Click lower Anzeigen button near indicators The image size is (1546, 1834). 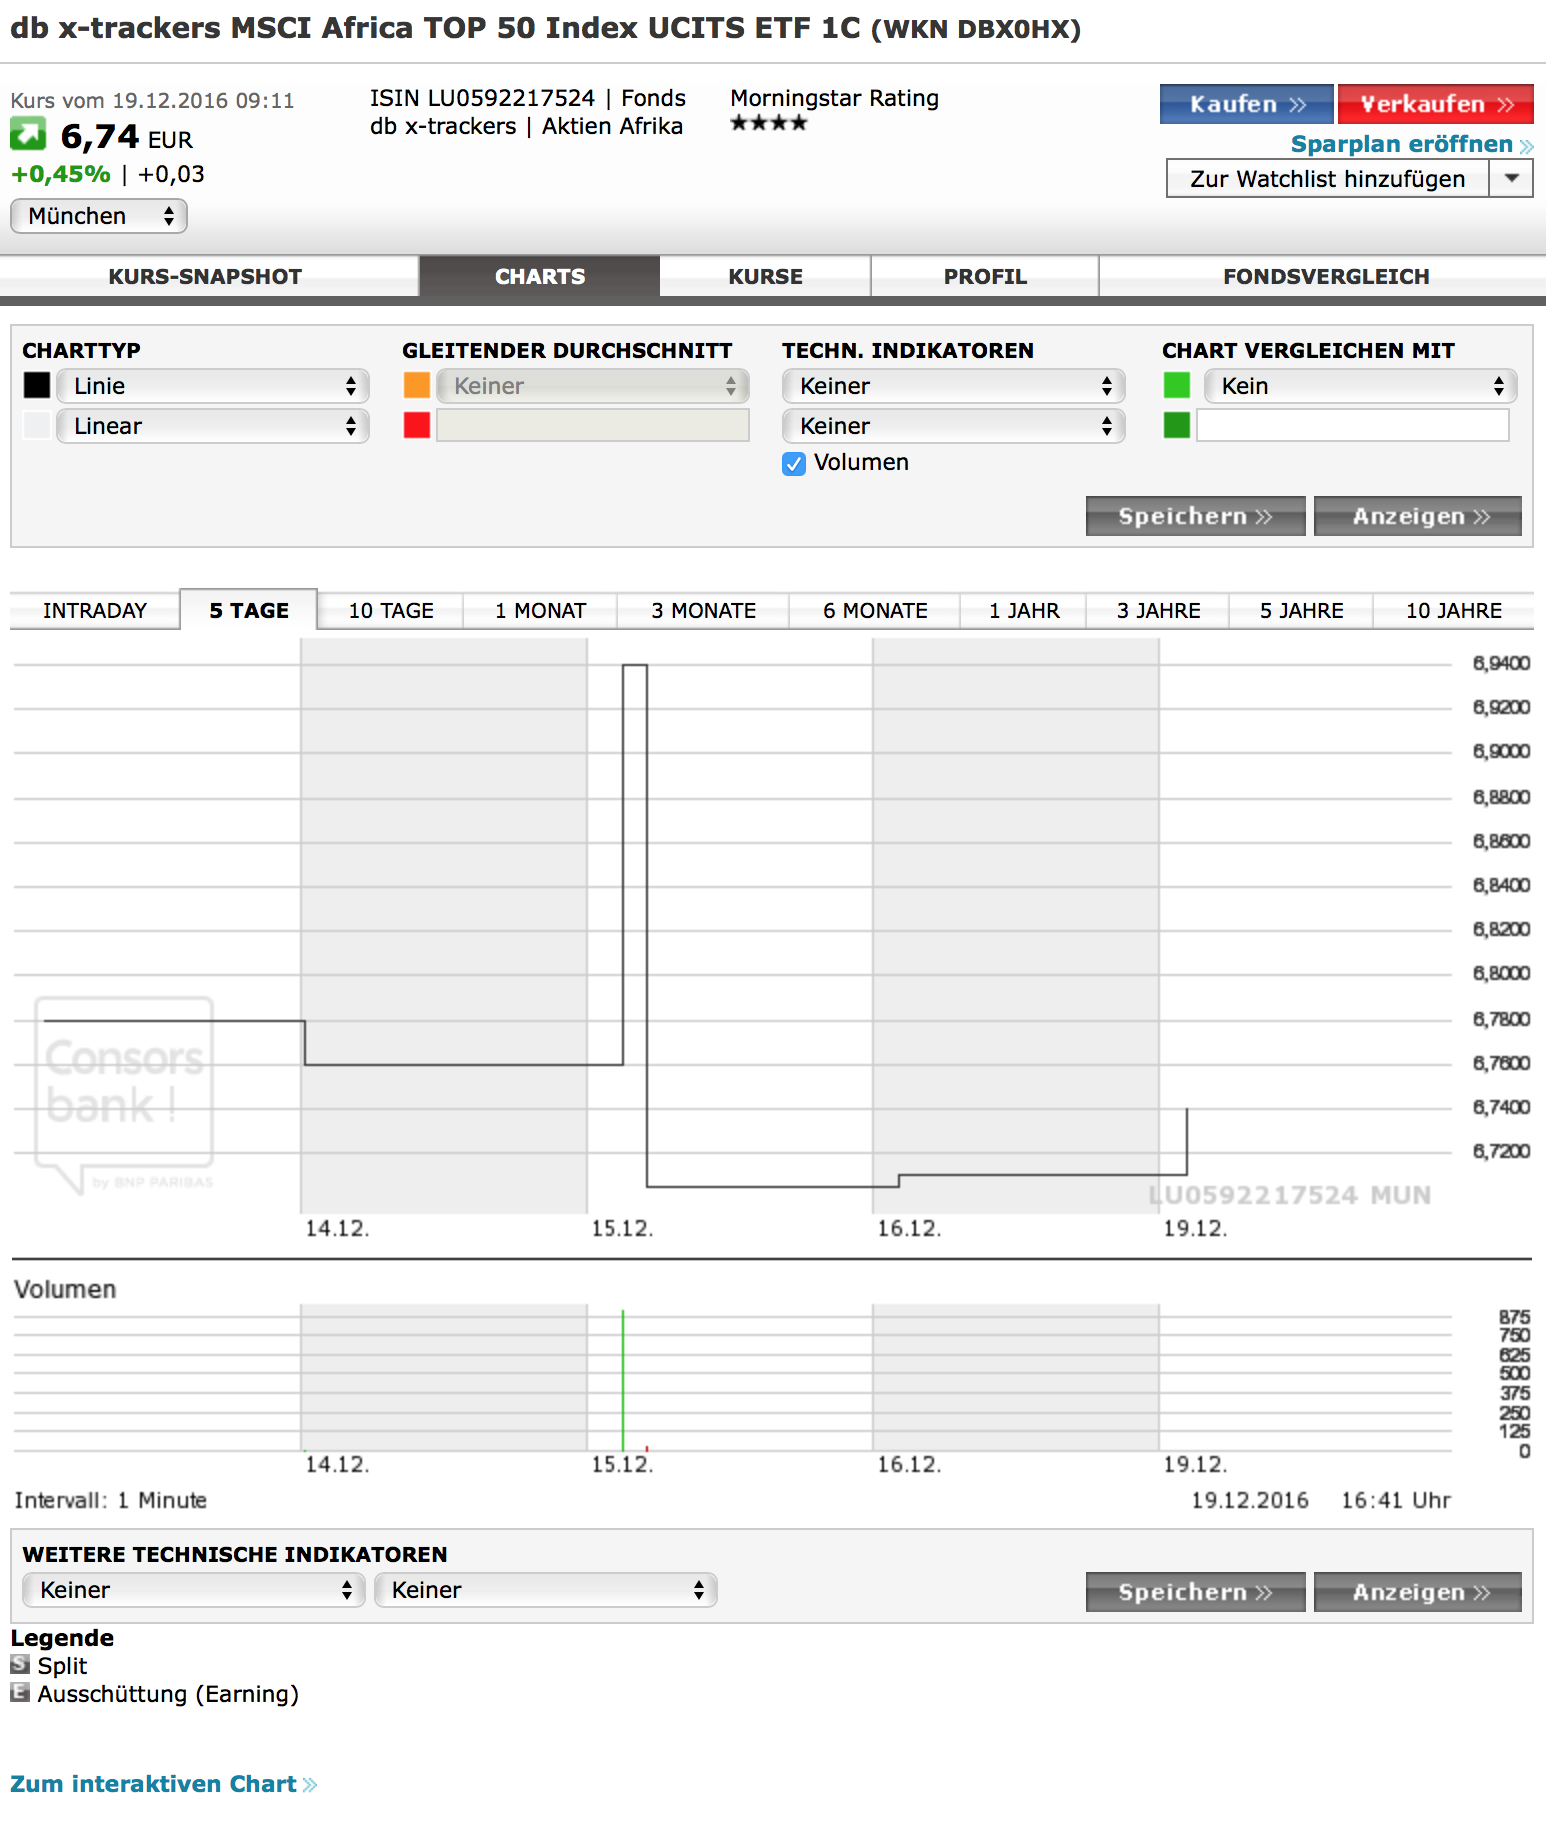click(x=1418, y=1592)
